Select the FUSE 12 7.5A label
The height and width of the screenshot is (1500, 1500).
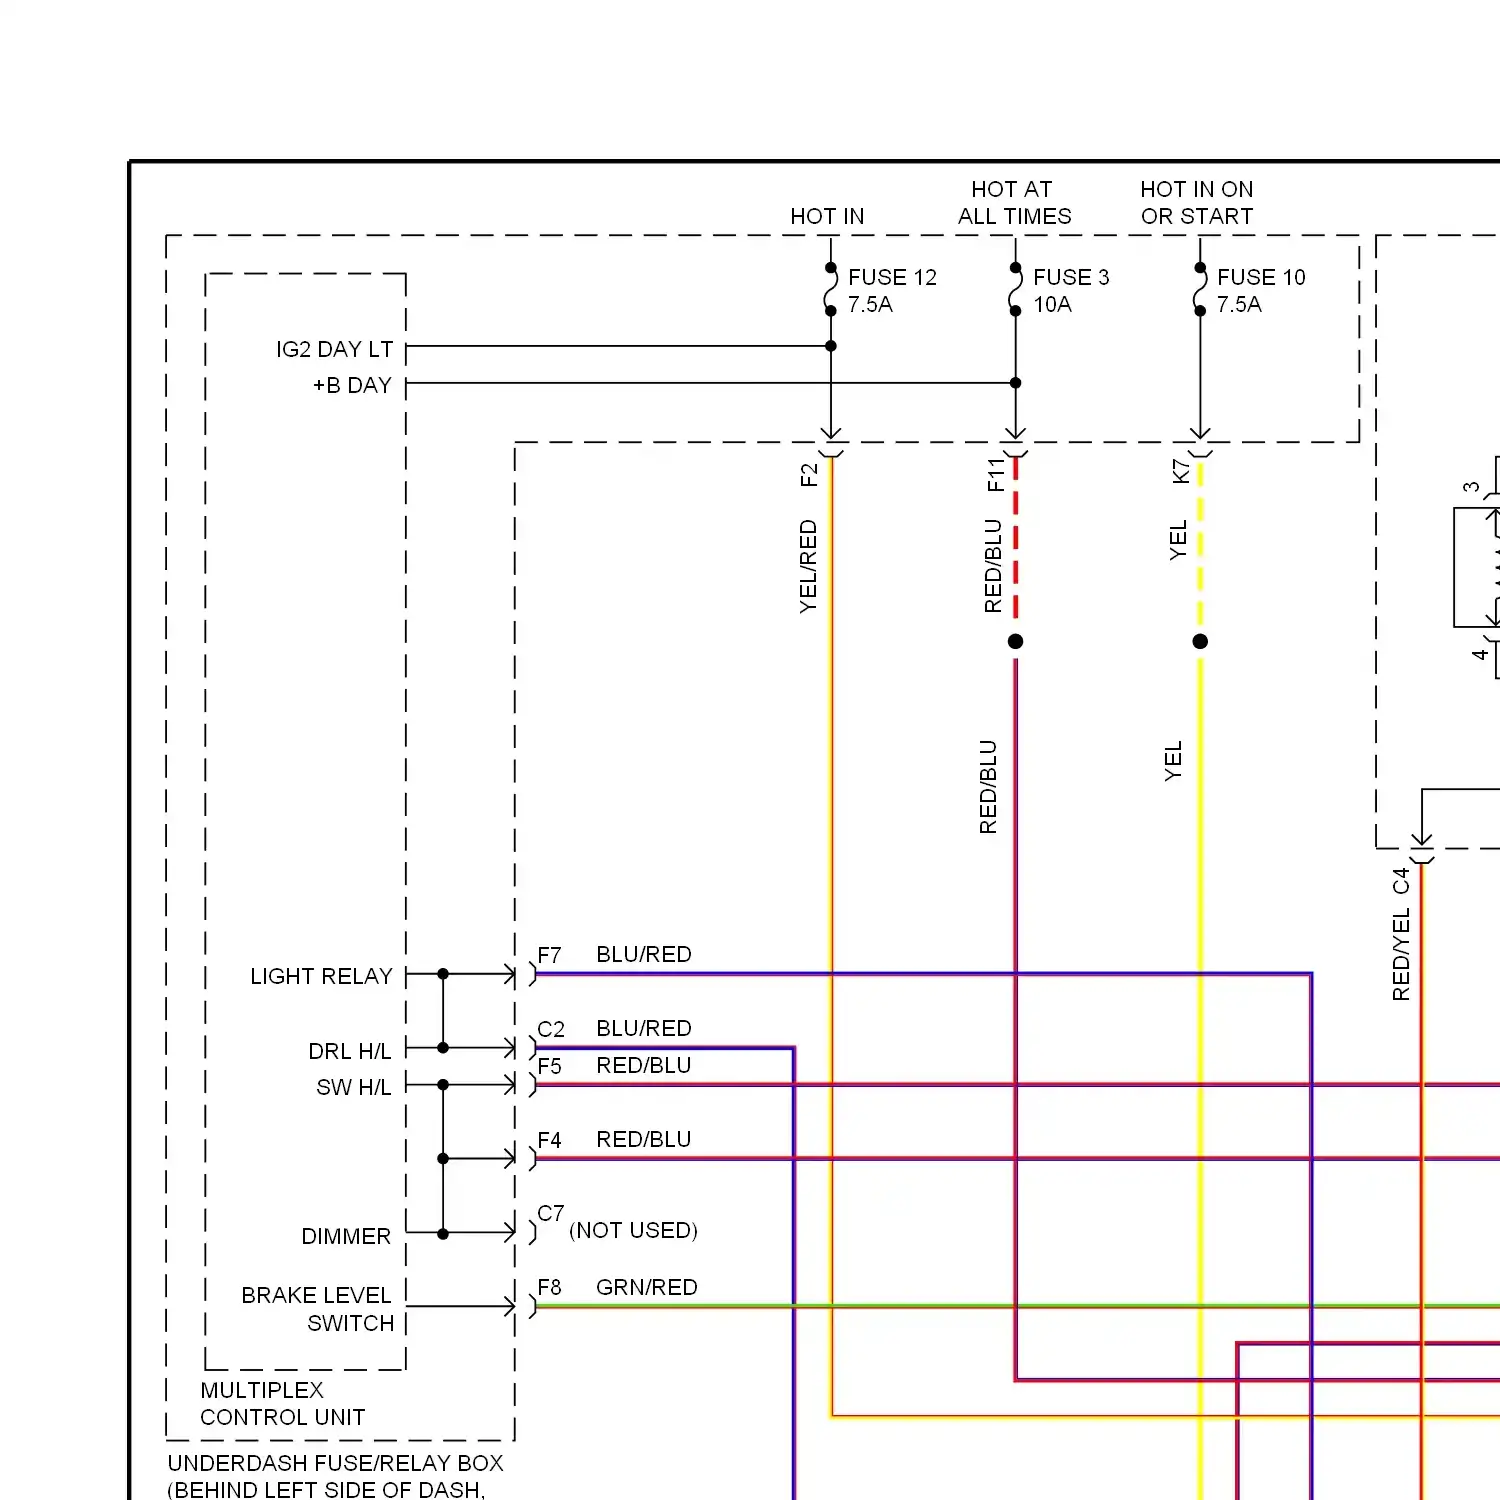[892, 291]
